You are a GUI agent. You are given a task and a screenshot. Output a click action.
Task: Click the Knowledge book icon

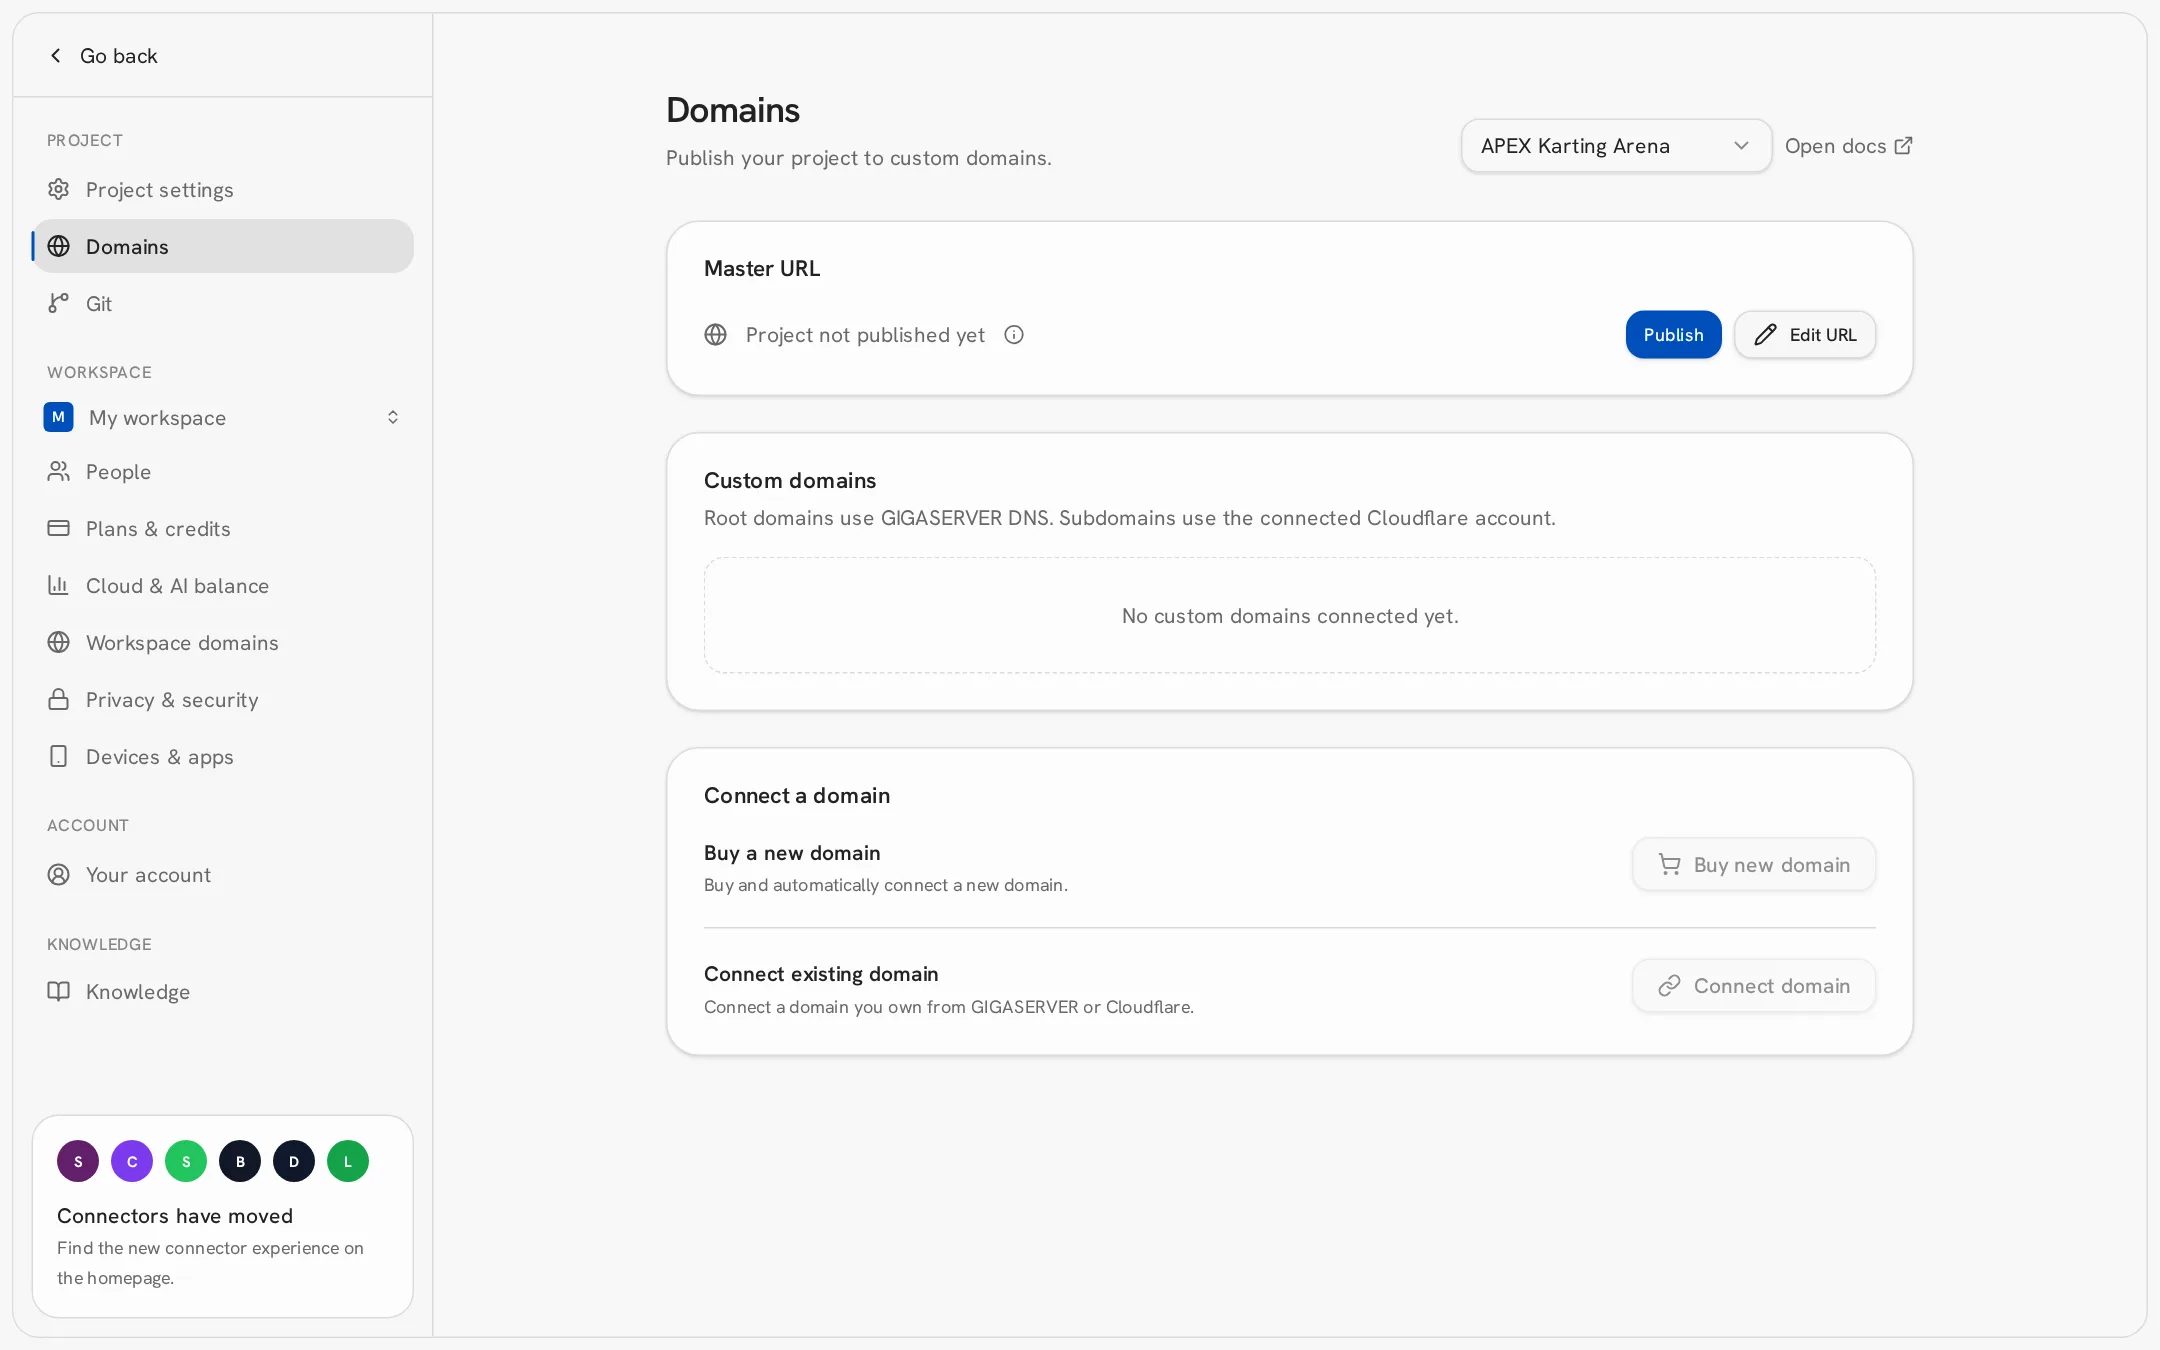59,991
